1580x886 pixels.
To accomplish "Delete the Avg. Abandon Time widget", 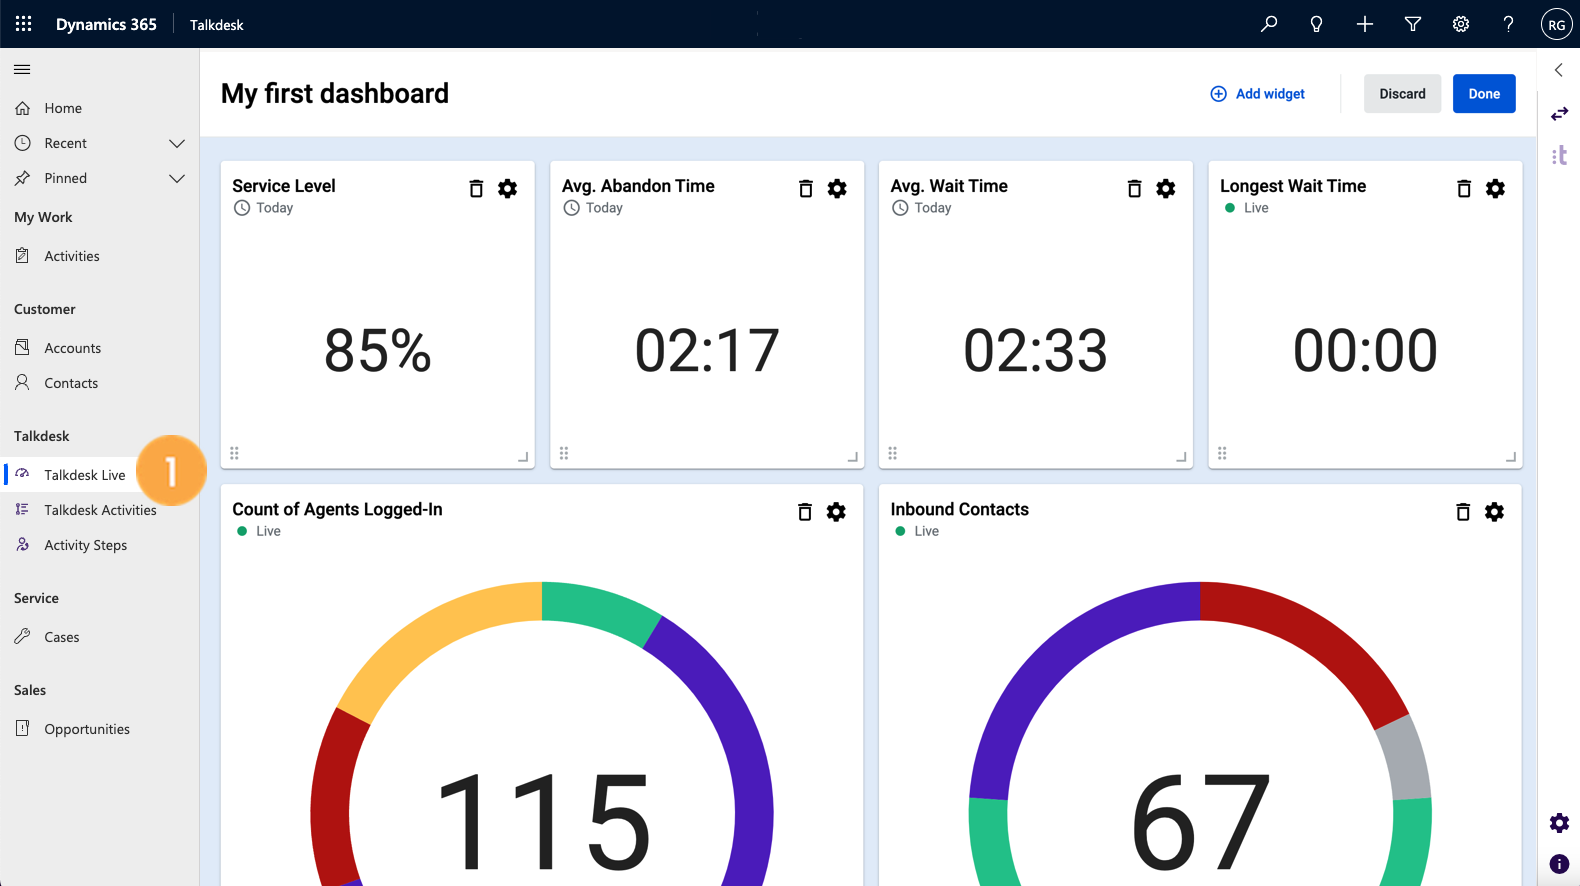I will tap(805, 188).
